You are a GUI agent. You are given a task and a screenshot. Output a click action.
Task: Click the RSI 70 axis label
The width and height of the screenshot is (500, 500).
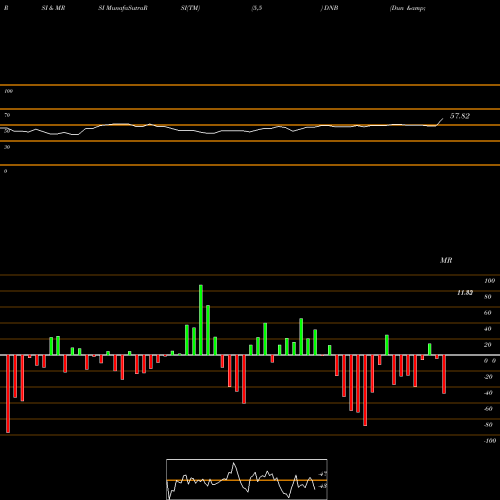click(x=7, y=115)
